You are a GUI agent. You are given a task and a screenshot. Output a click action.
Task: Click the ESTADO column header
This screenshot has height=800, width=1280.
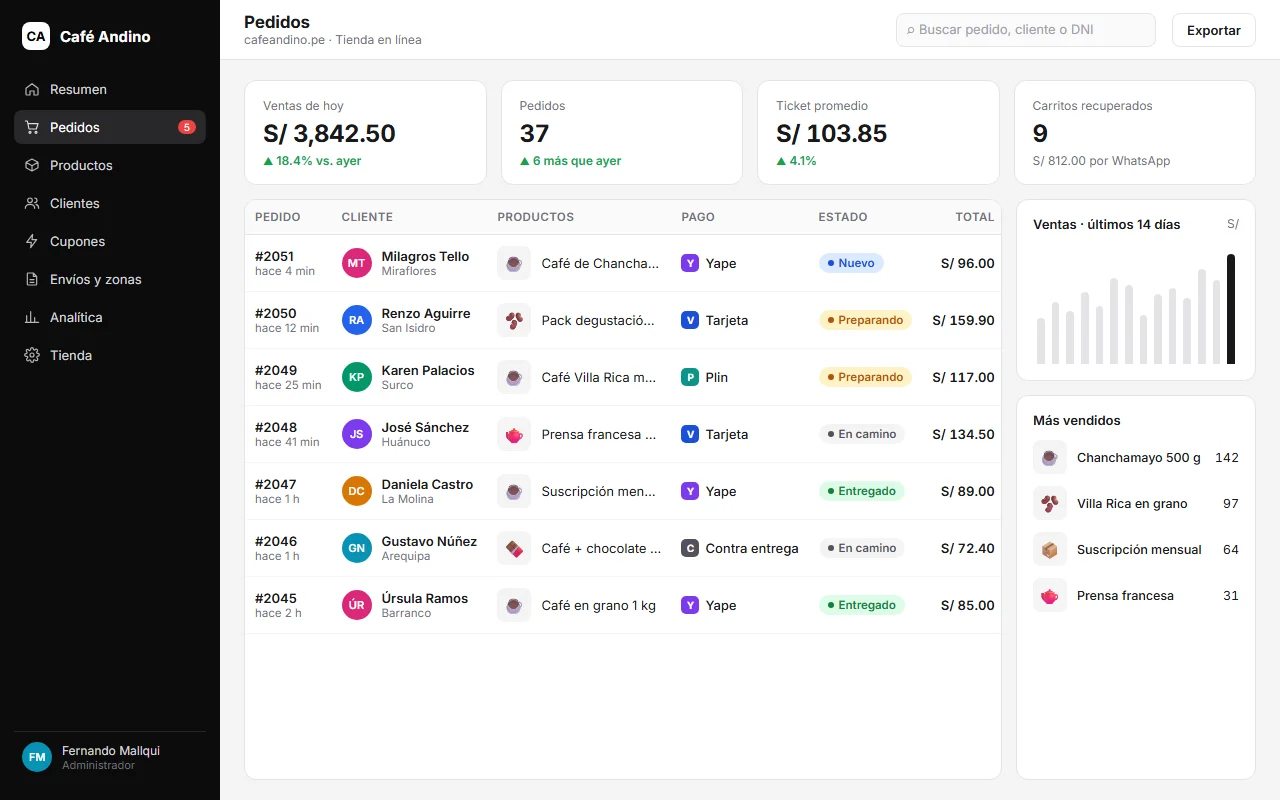coord(843,217)
